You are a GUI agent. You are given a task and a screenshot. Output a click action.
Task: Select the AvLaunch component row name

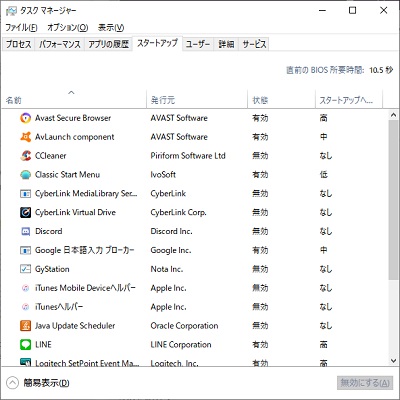[75, 137]
